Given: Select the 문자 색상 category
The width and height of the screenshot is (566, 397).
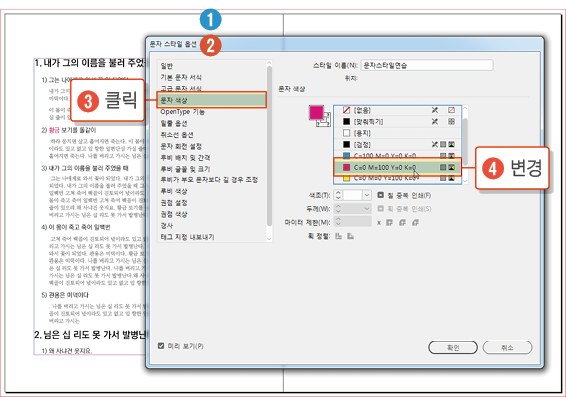Looking at the screenshot, I should 212,100.
